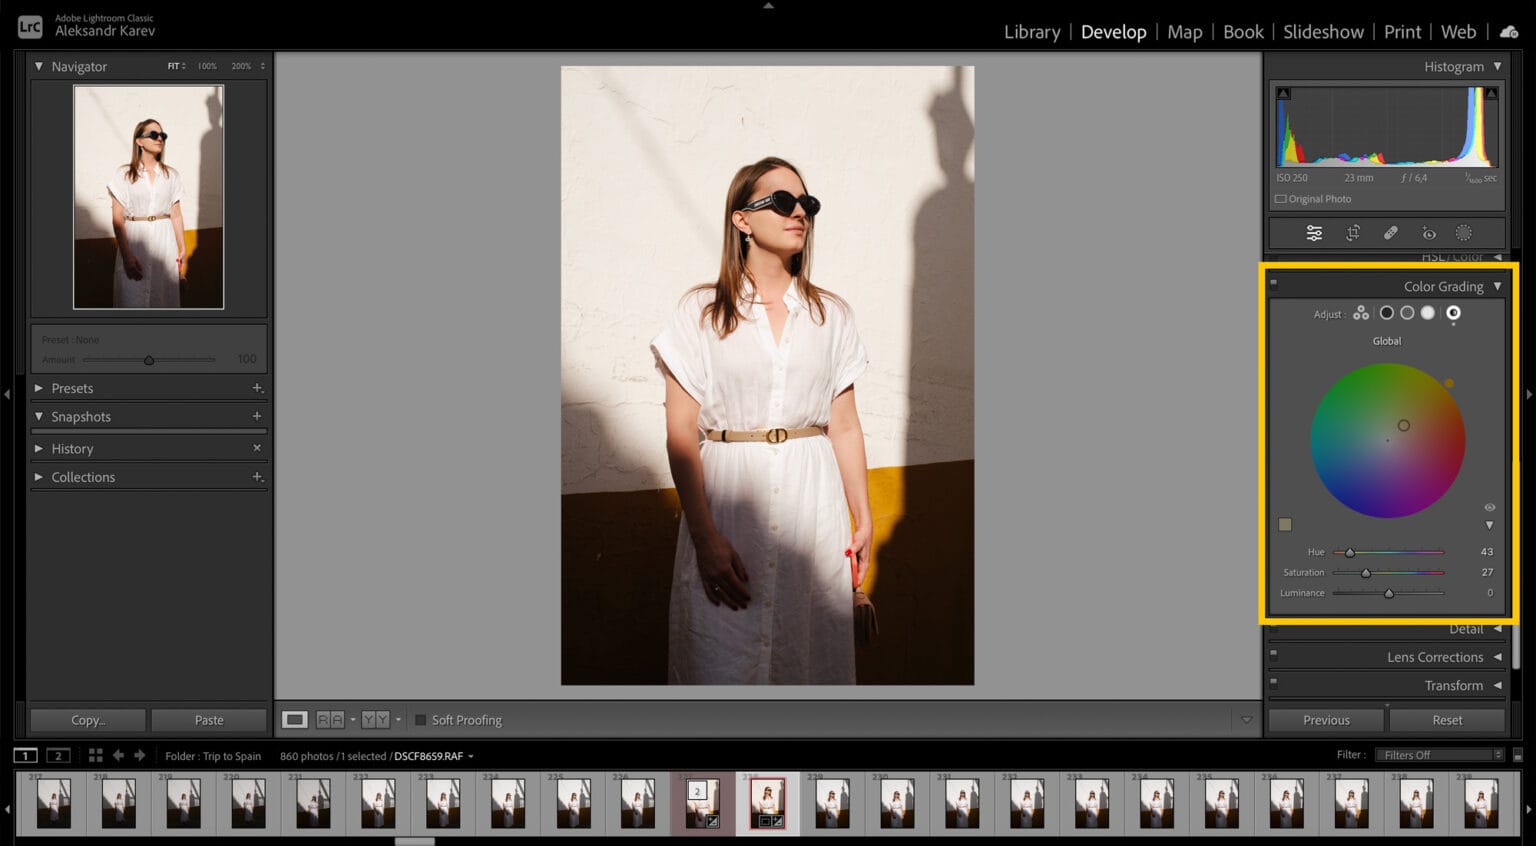
Task: Click the Copy... button
Action: point(87,719)
